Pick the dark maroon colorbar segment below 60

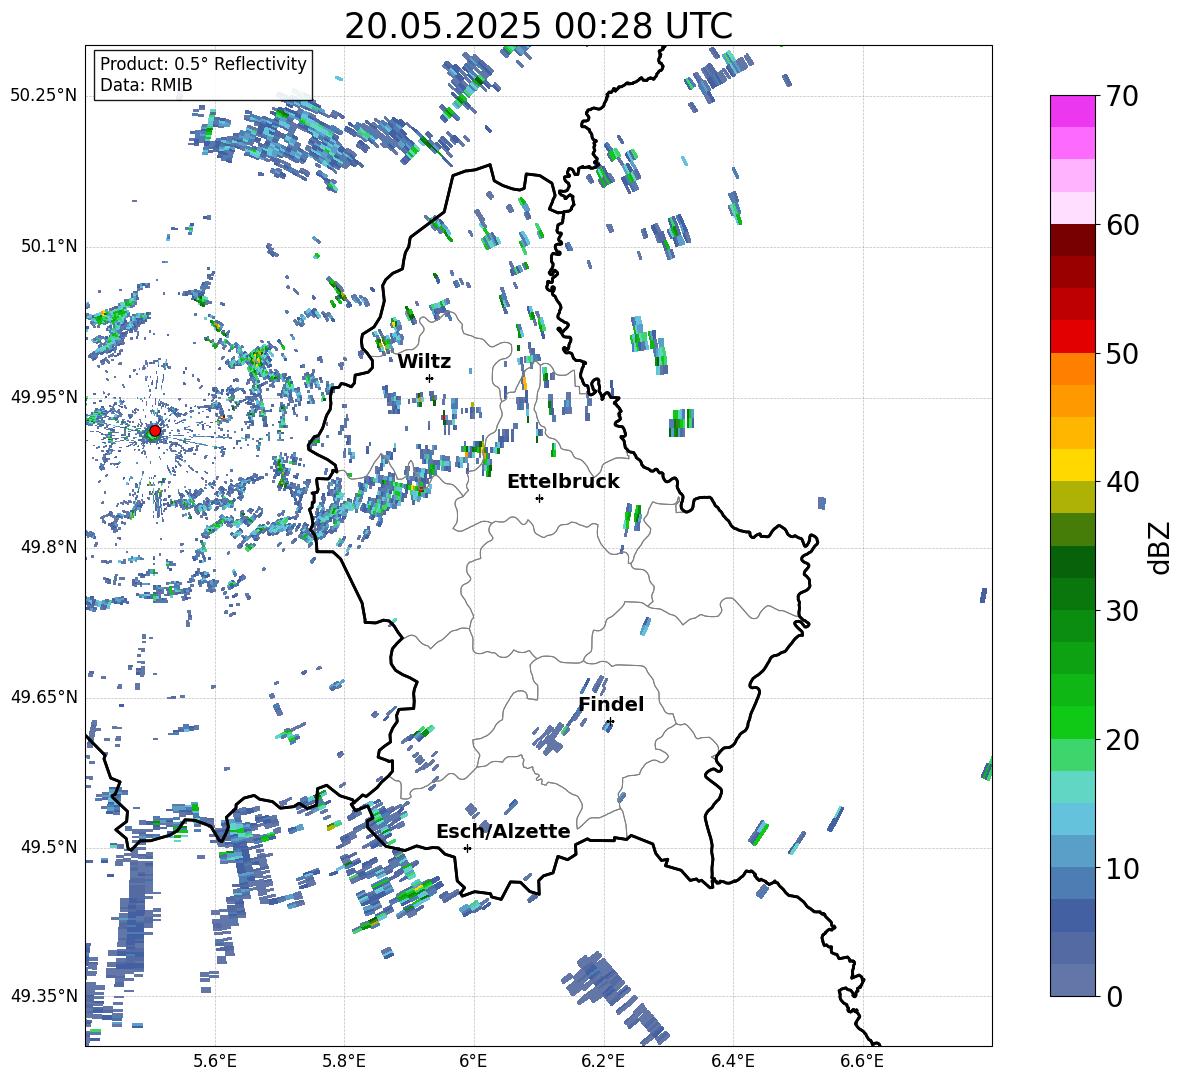pyautogui.click(x=1072, y=240)
